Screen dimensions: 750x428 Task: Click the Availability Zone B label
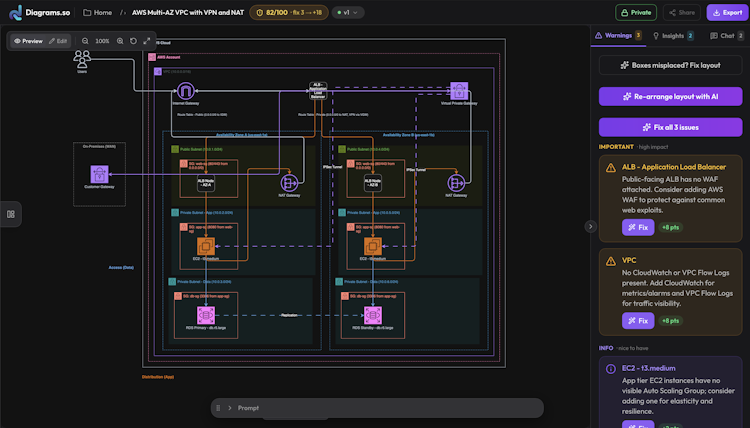pyautogui.click(x=408, y=135)
